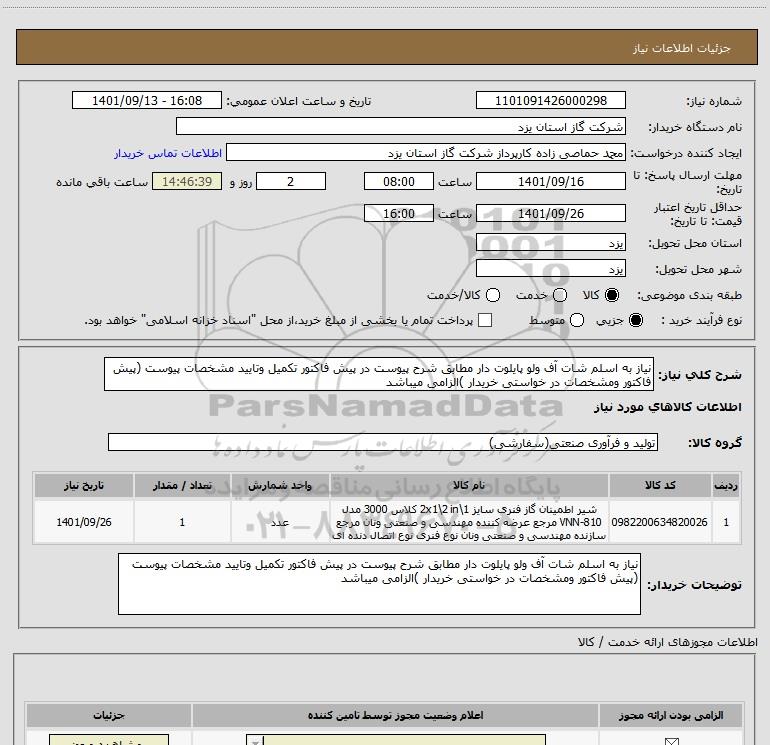This screenshot has height=745, width=770.
Task: Click the requester field مجد حماصی زاده
Action: pos(426,152)
